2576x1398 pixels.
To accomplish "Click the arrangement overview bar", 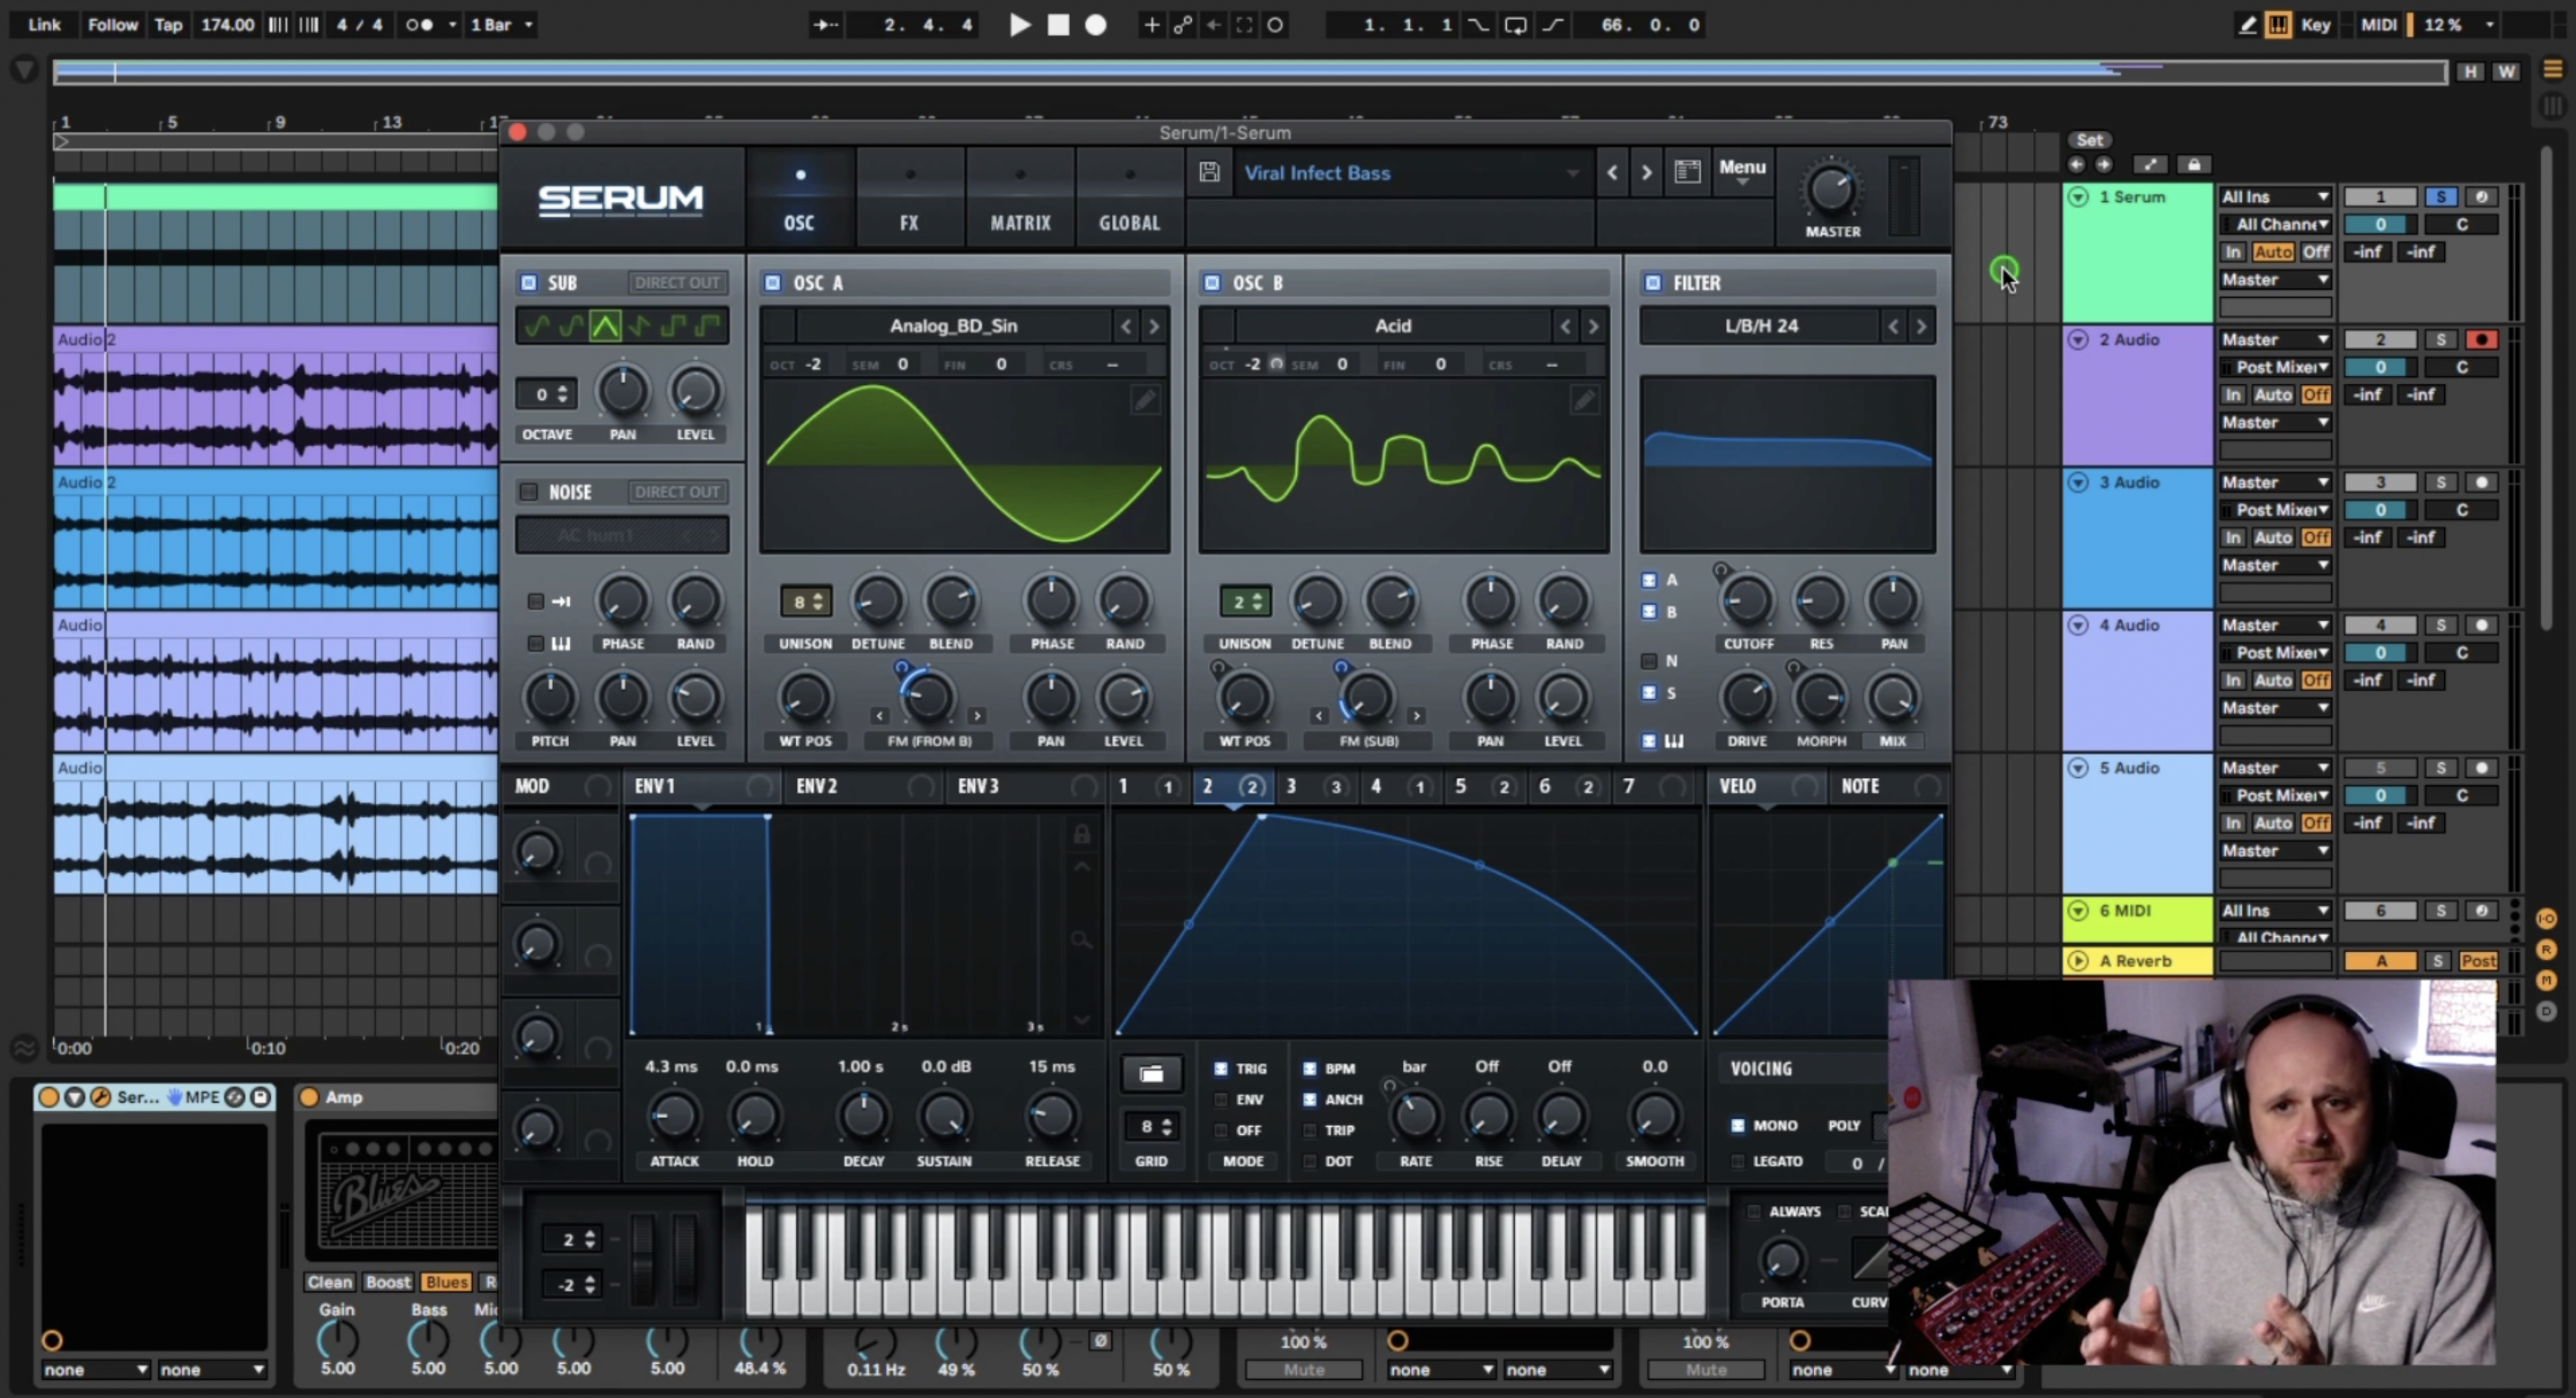I will 1249,72.
